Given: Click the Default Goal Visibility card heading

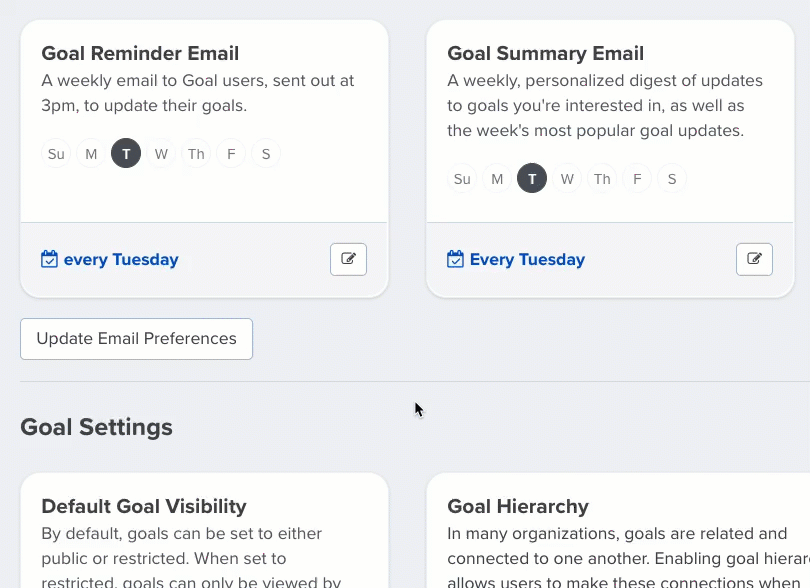Looking at the screenshot, I should [x=144, y=506].
